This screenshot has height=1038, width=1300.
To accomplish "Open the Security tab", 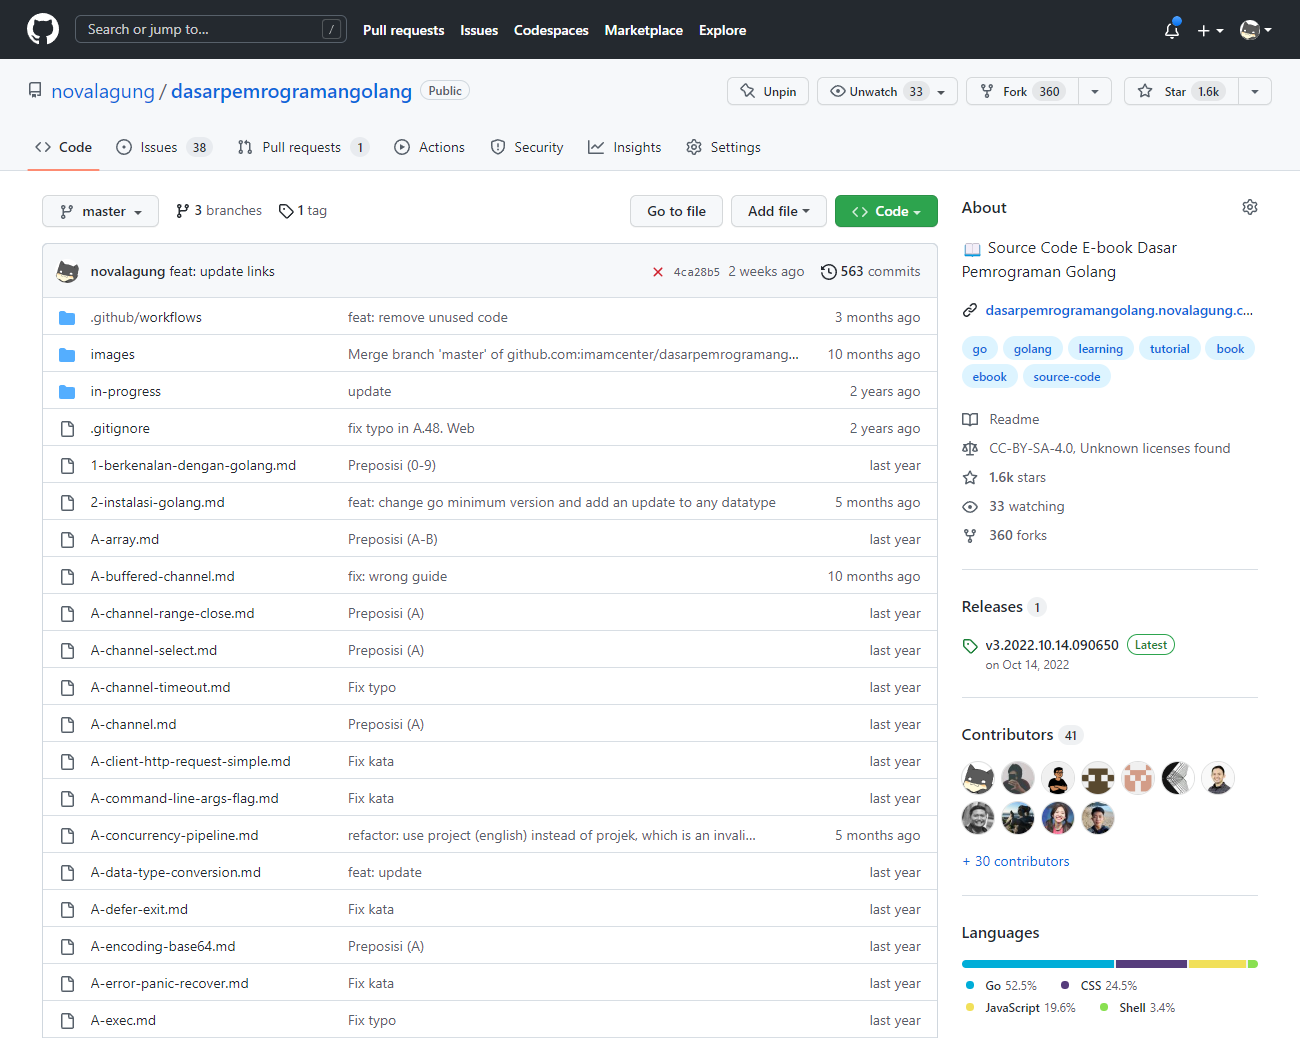I will [527, 147].
